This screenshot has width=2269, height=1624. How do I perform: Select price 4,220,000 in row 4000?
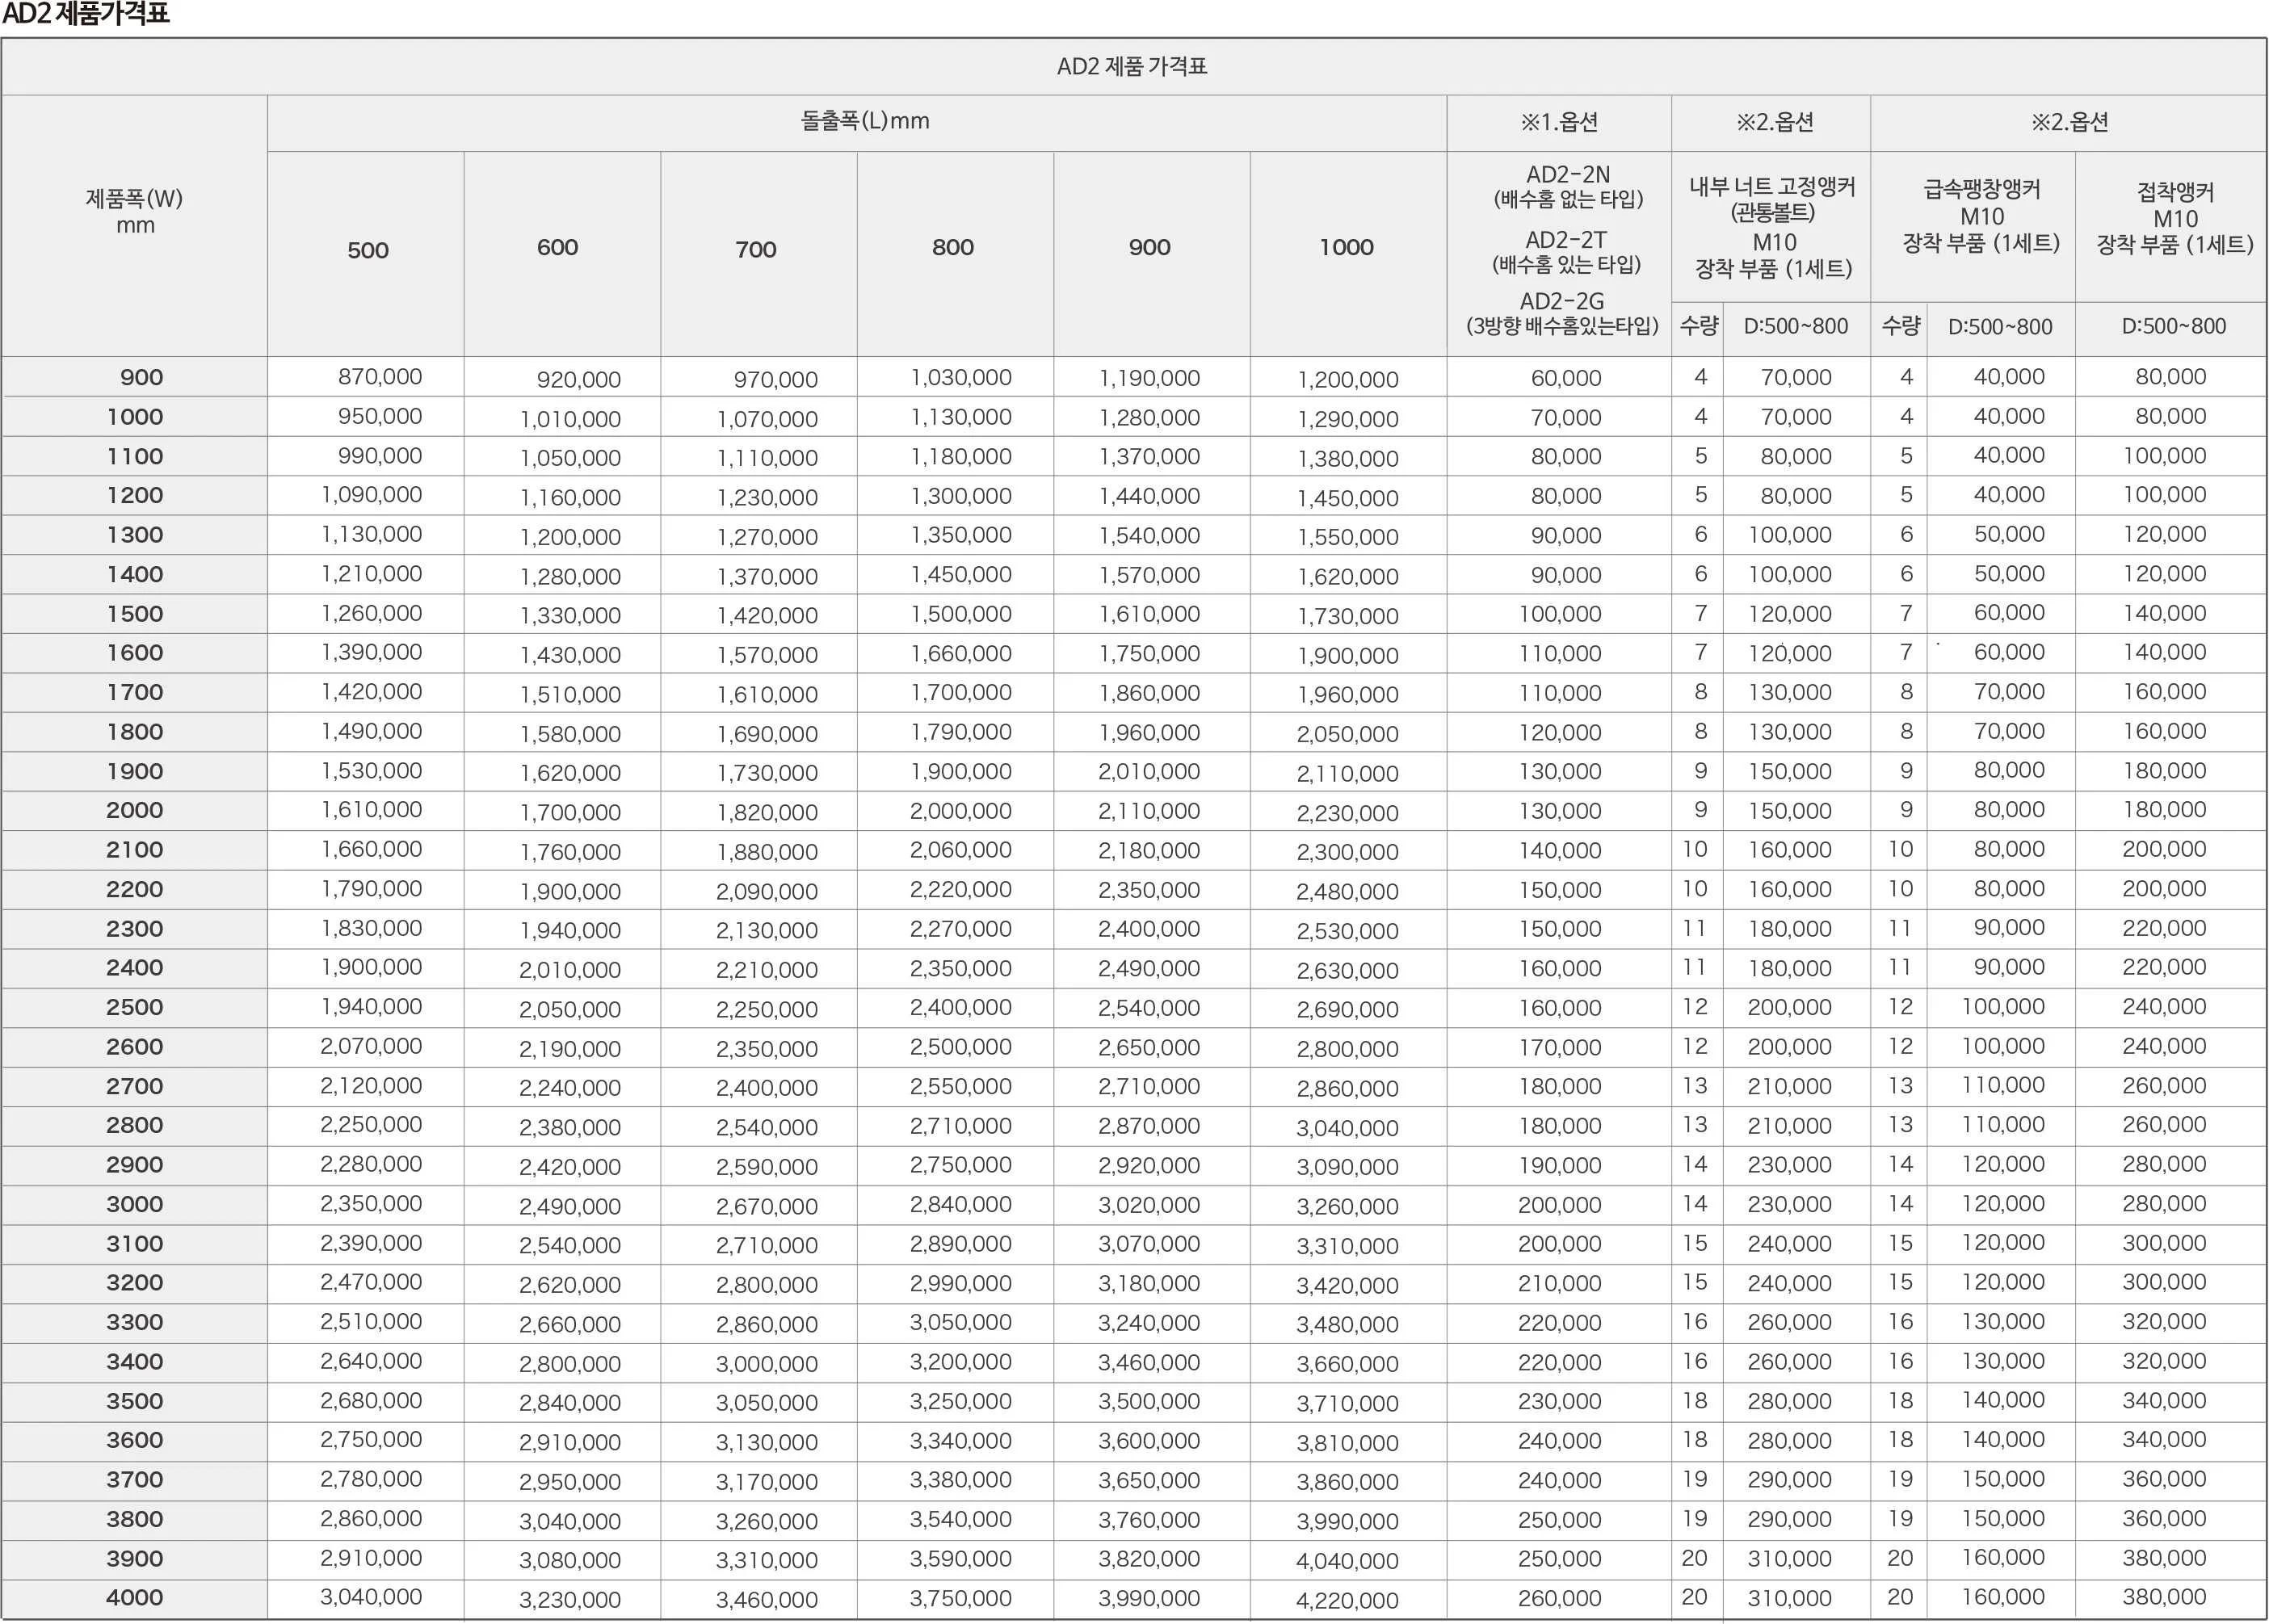(1348, 1601)
